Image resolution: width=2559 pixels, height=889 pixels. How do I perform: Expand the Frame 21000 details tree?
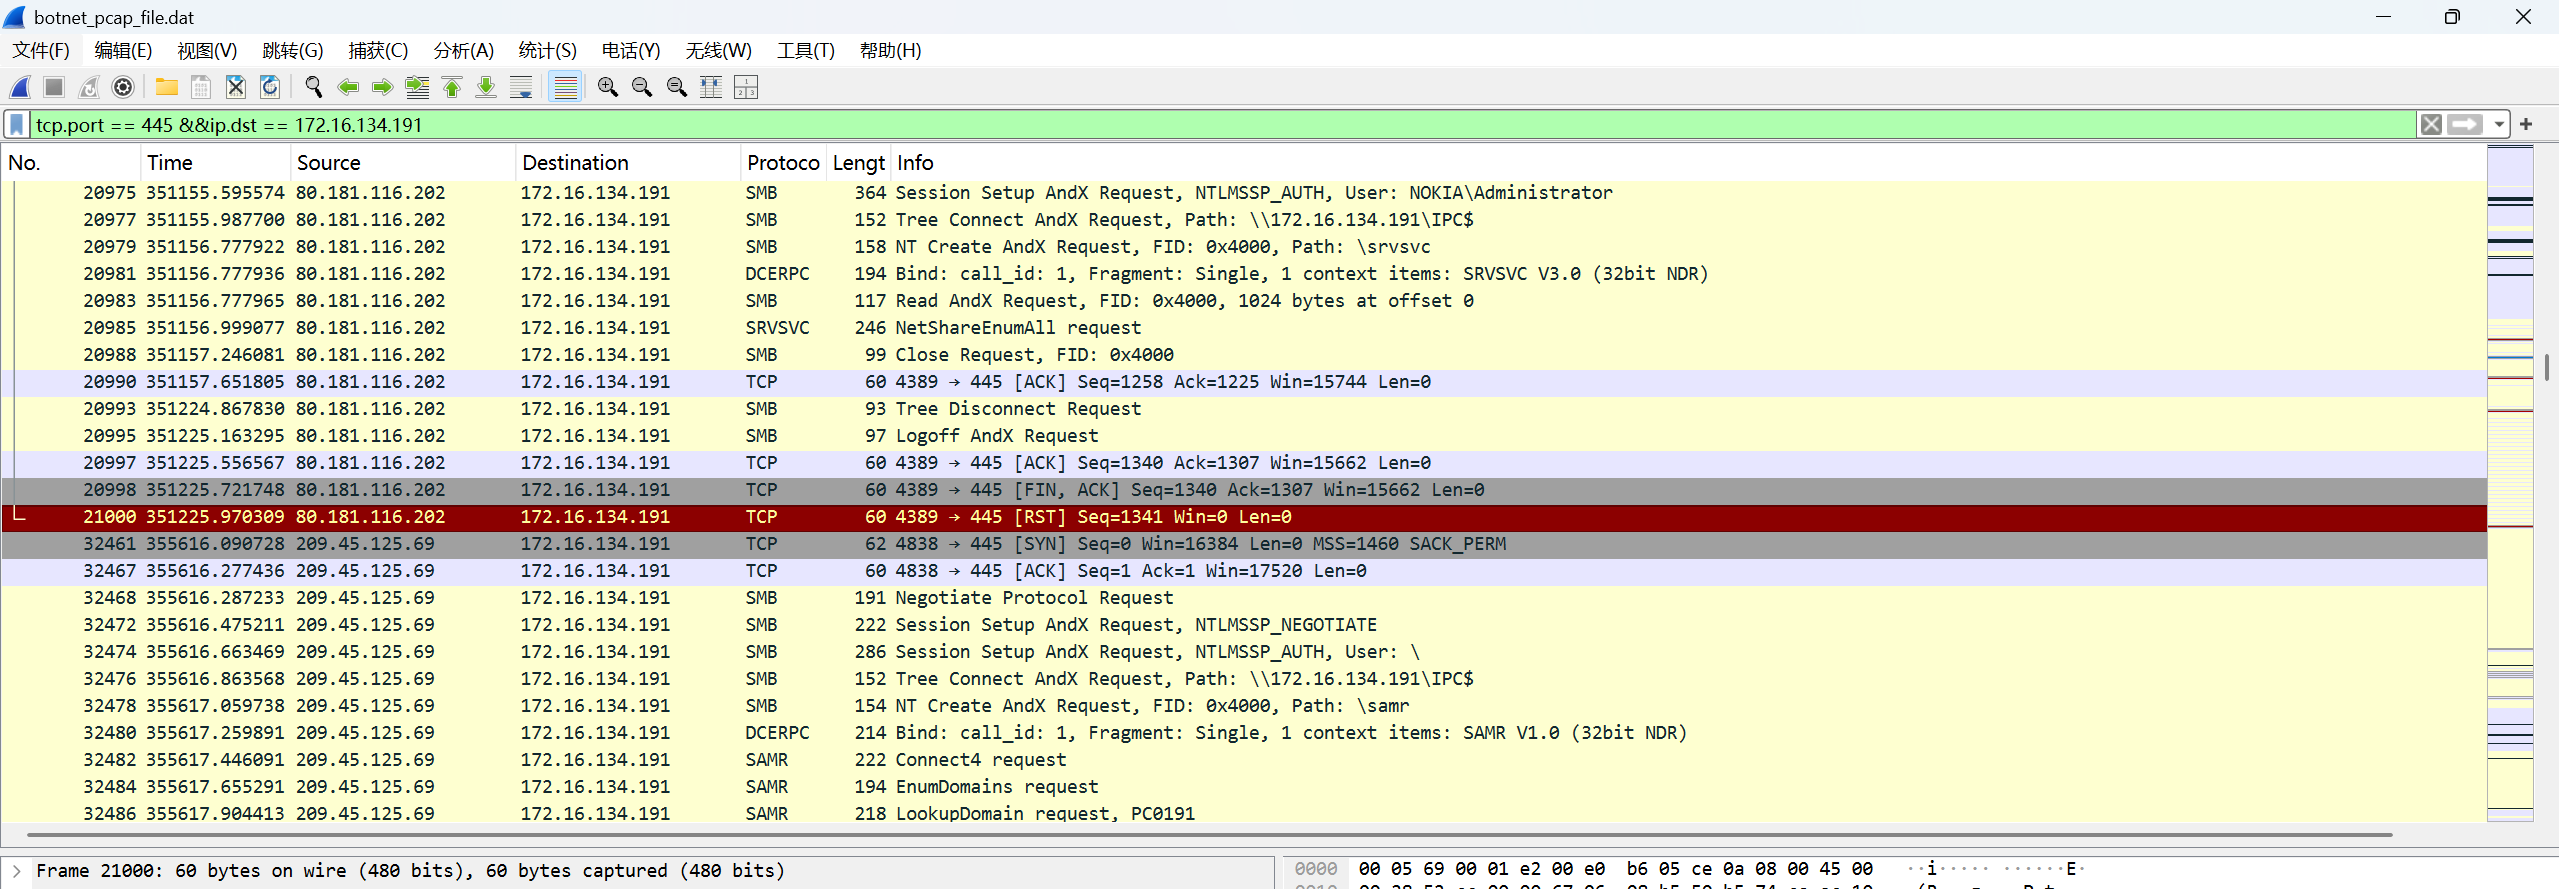[x=16, y=871]
